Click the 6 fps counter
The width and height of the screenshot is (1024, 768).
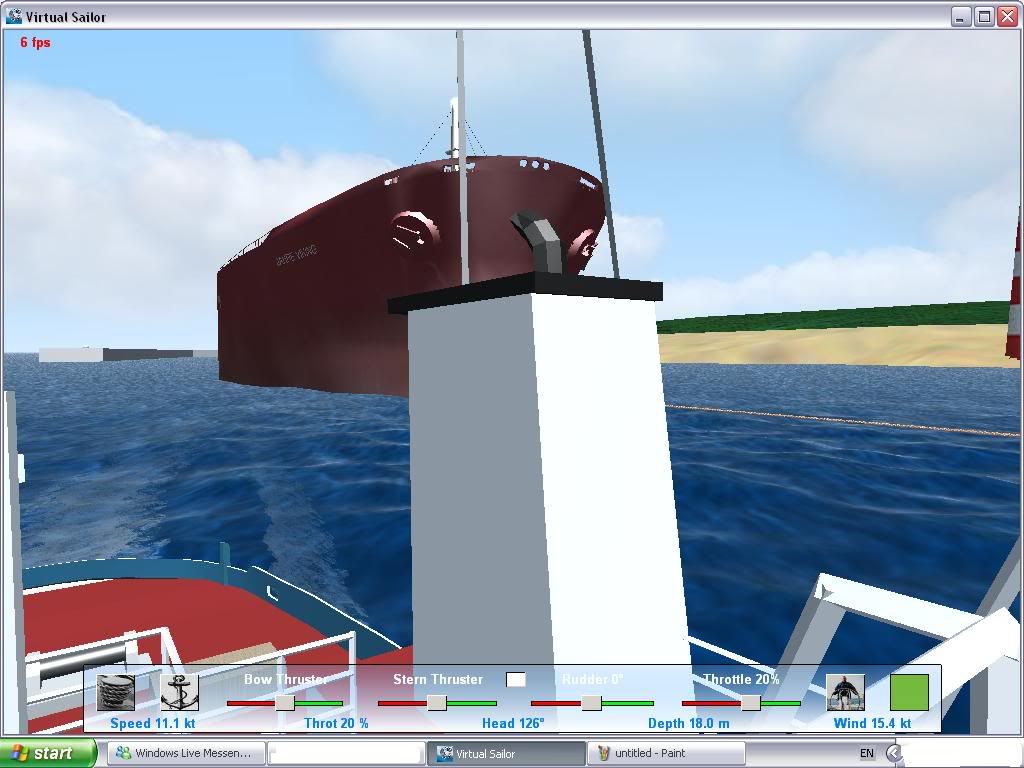(x=35, y=42)
